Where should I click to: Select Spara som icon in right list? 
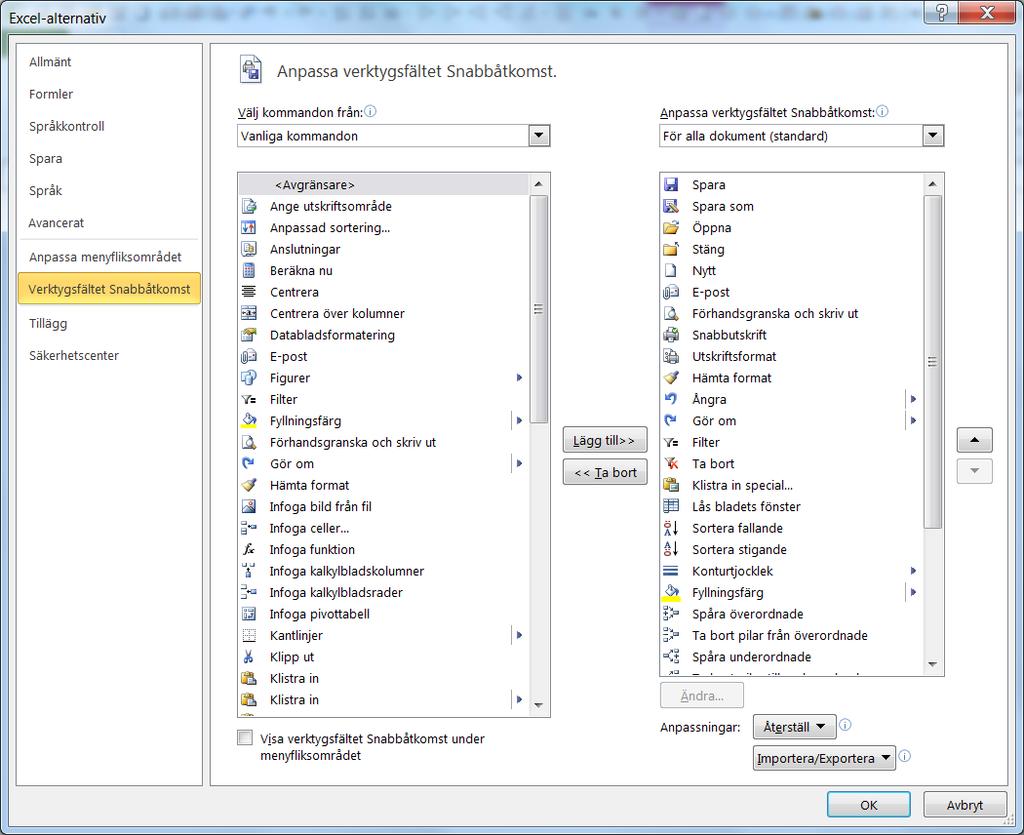click(671, 206)
